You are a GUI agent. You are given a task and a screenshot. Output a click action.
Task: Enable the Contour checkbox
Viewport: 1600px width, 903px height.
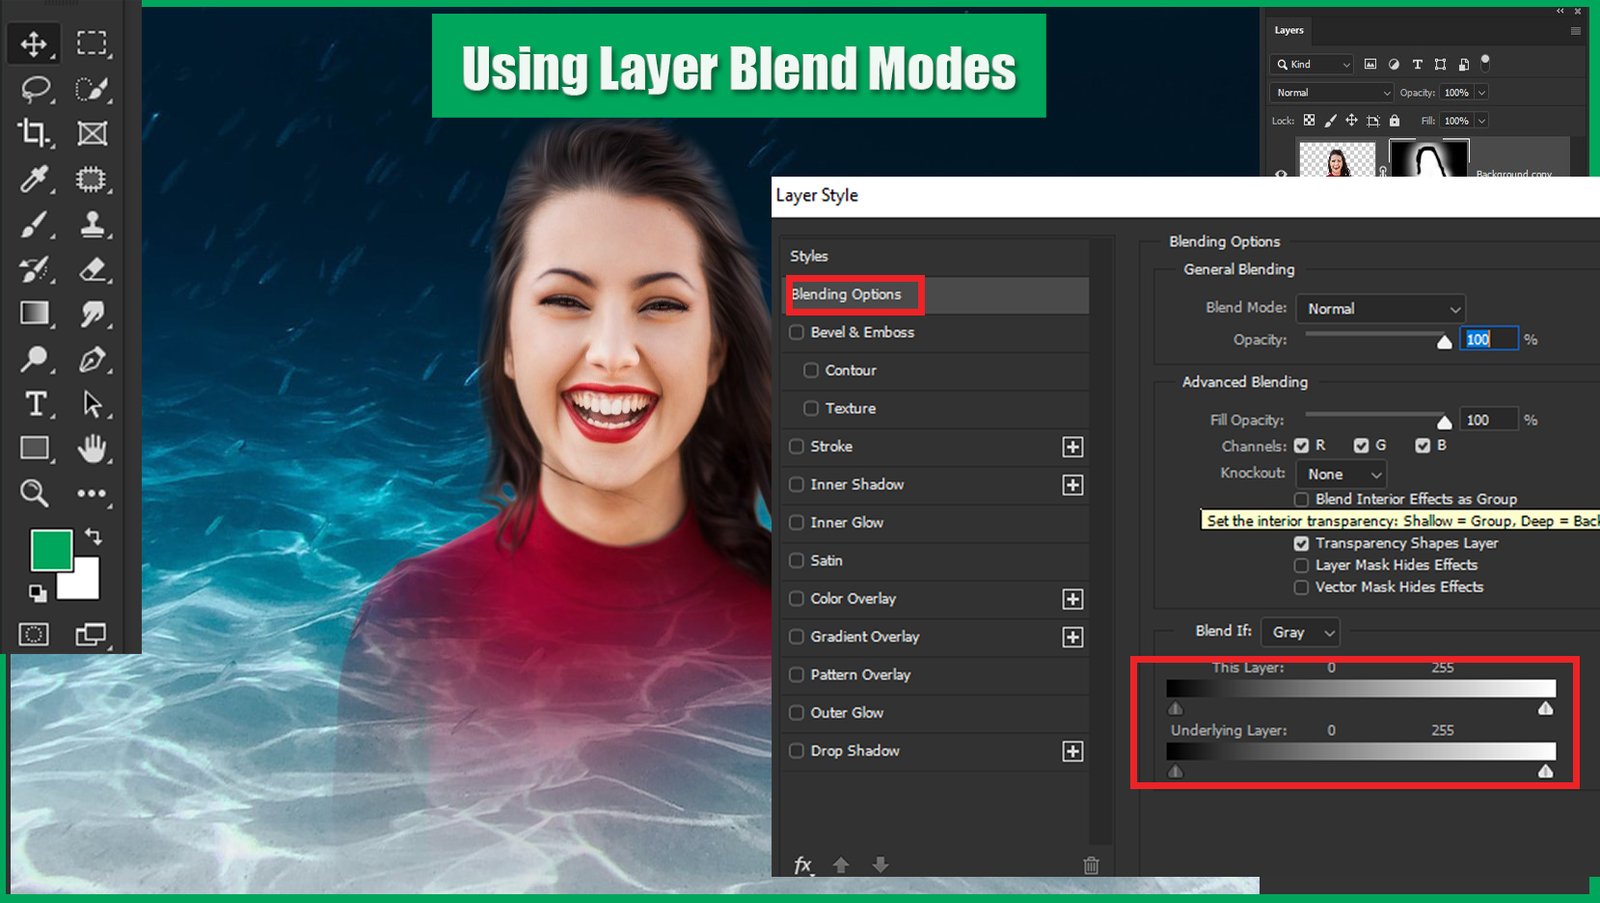[x=811, y=370]
